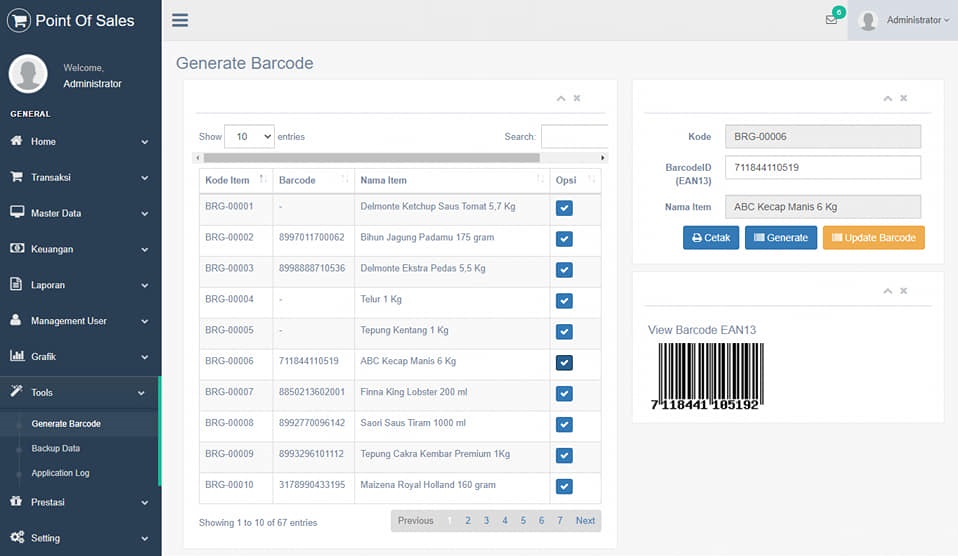Expand the Keuangan menu chevron
The width and height of the screenshot is (958, 556).
tap(145, 249)
